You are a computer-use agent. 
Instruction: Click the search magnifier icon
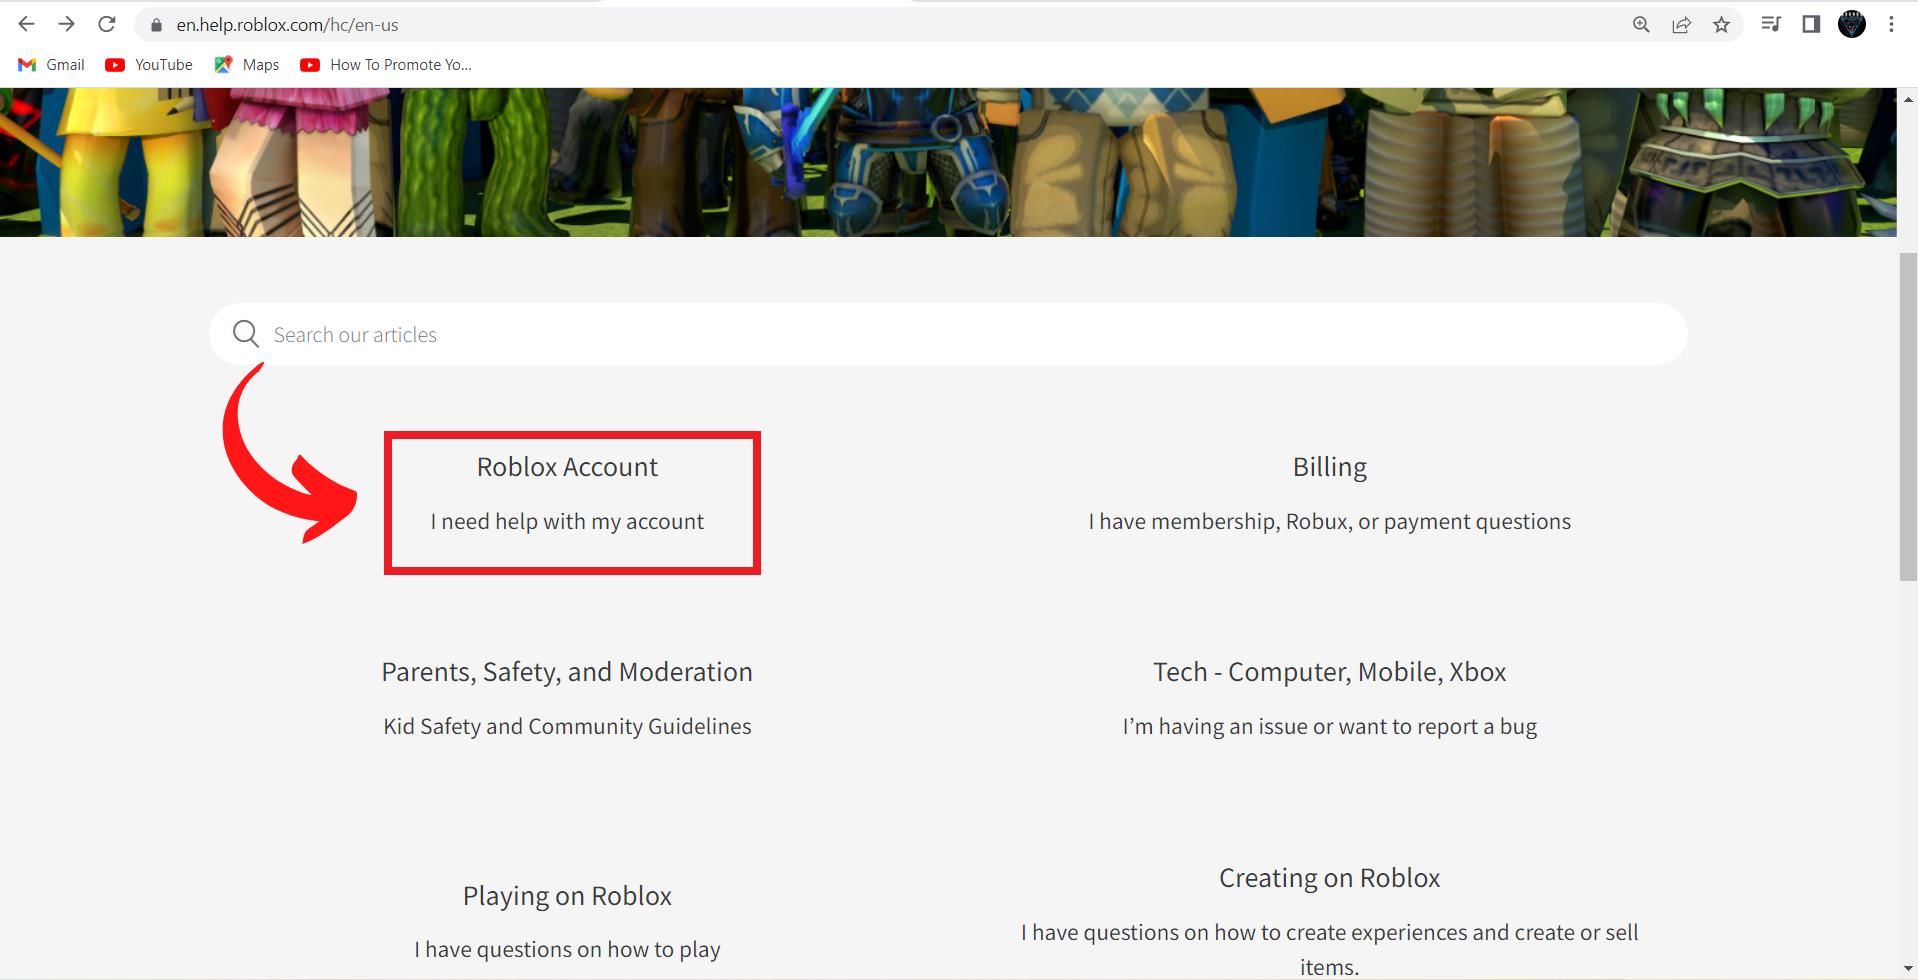pyautogui.click(x=245, y=334)
